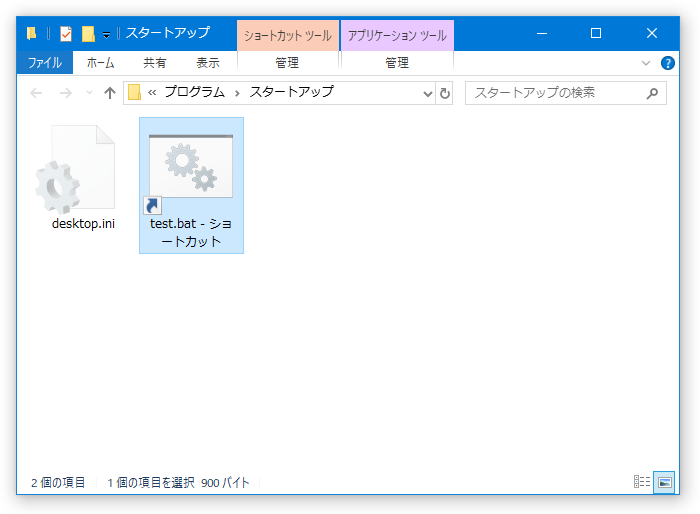The height and width of the screenshot is (514, 700).
Task: Navigate to プログラム in the address bar
Action: [x=195, y=92]
